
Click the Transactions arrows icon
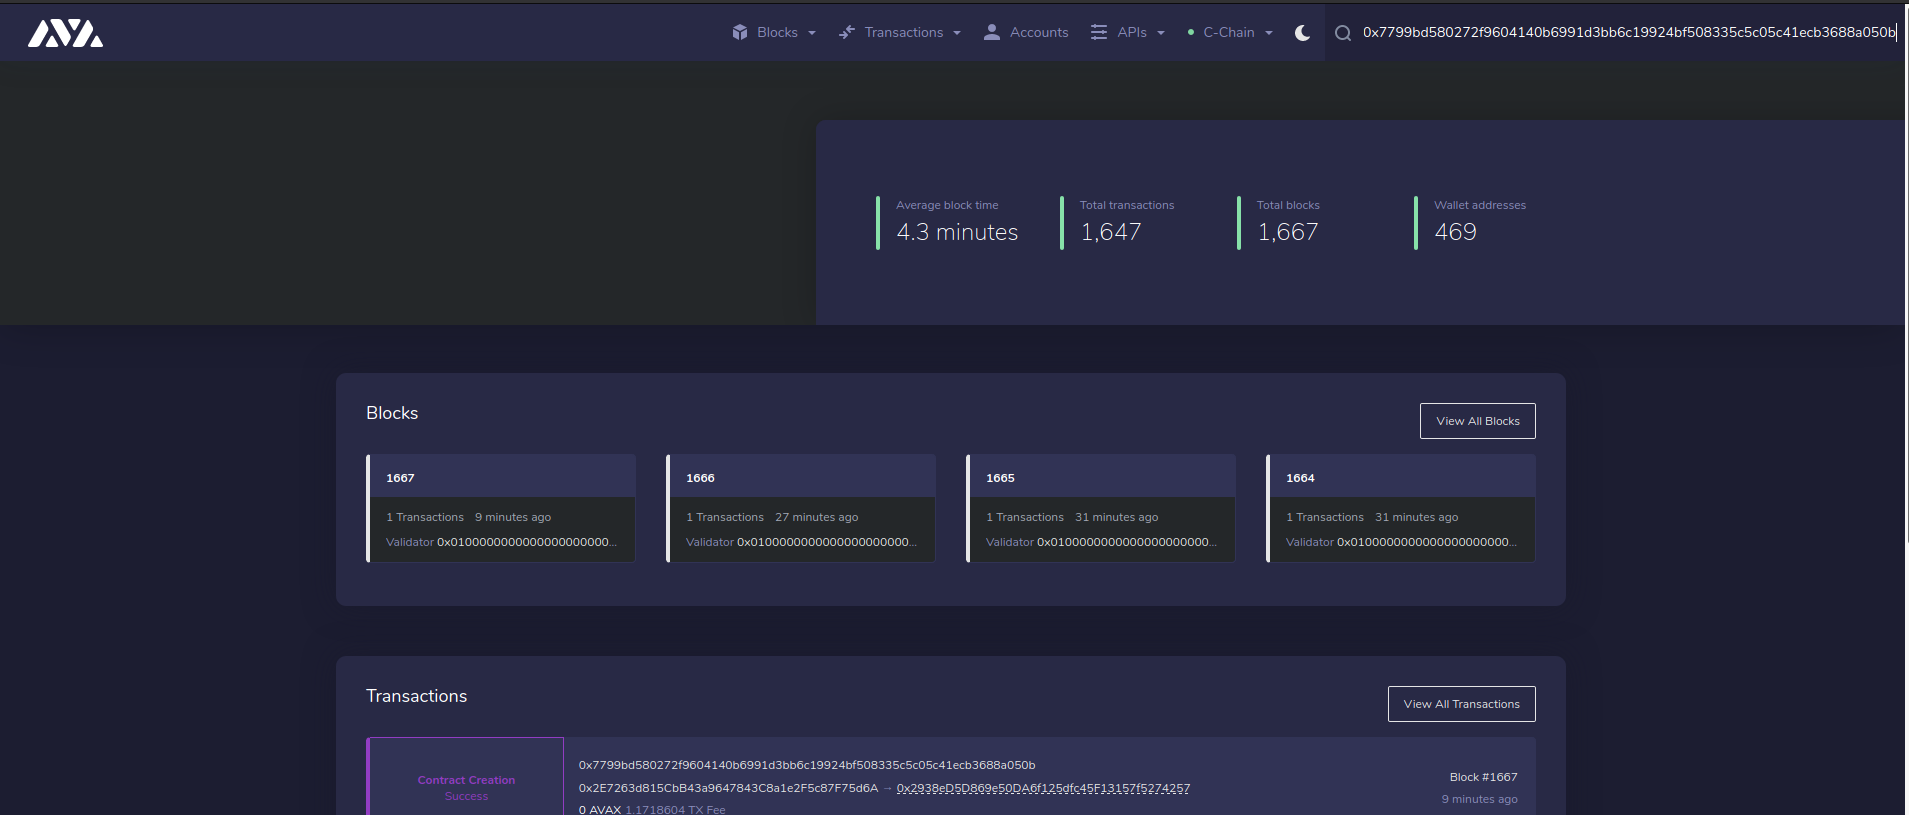pyautogui.click(x=847, y=32)
